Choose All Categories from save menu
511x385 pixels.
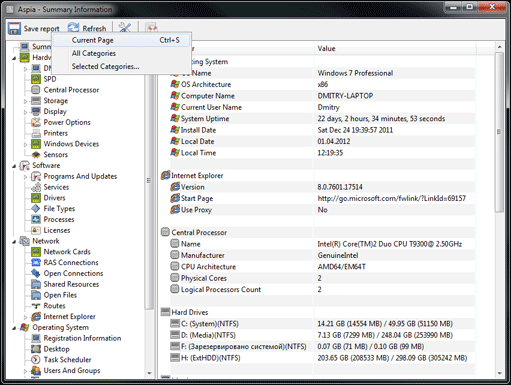[121, 53]
